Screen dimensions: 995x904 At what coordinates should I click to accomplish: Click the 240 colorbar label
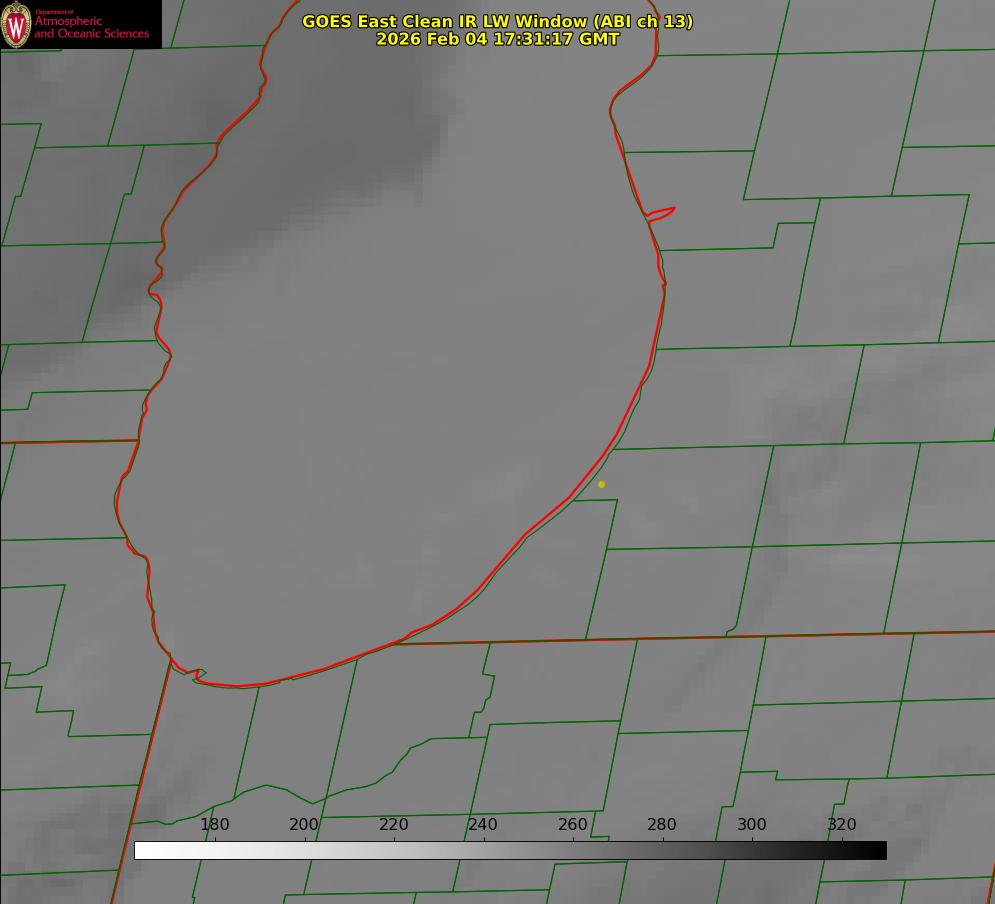click(x=483, y=824)
